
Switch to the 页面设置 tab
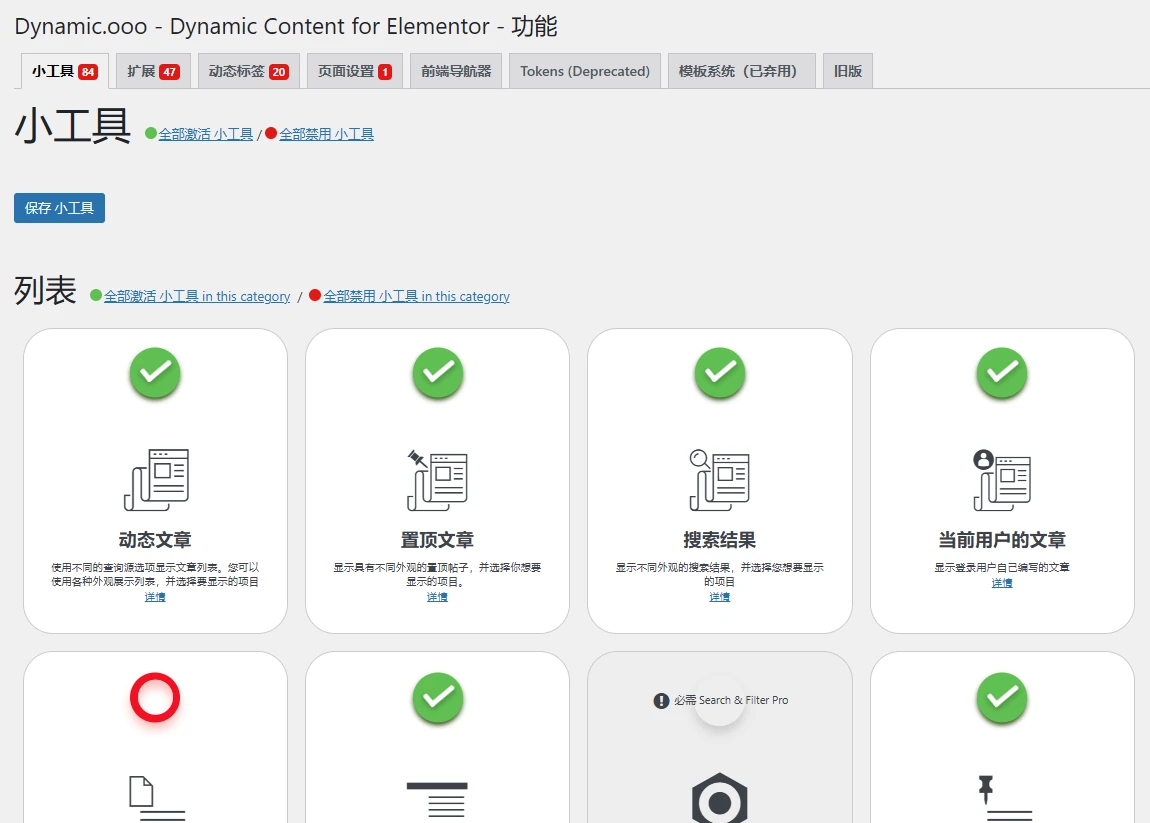354,71
